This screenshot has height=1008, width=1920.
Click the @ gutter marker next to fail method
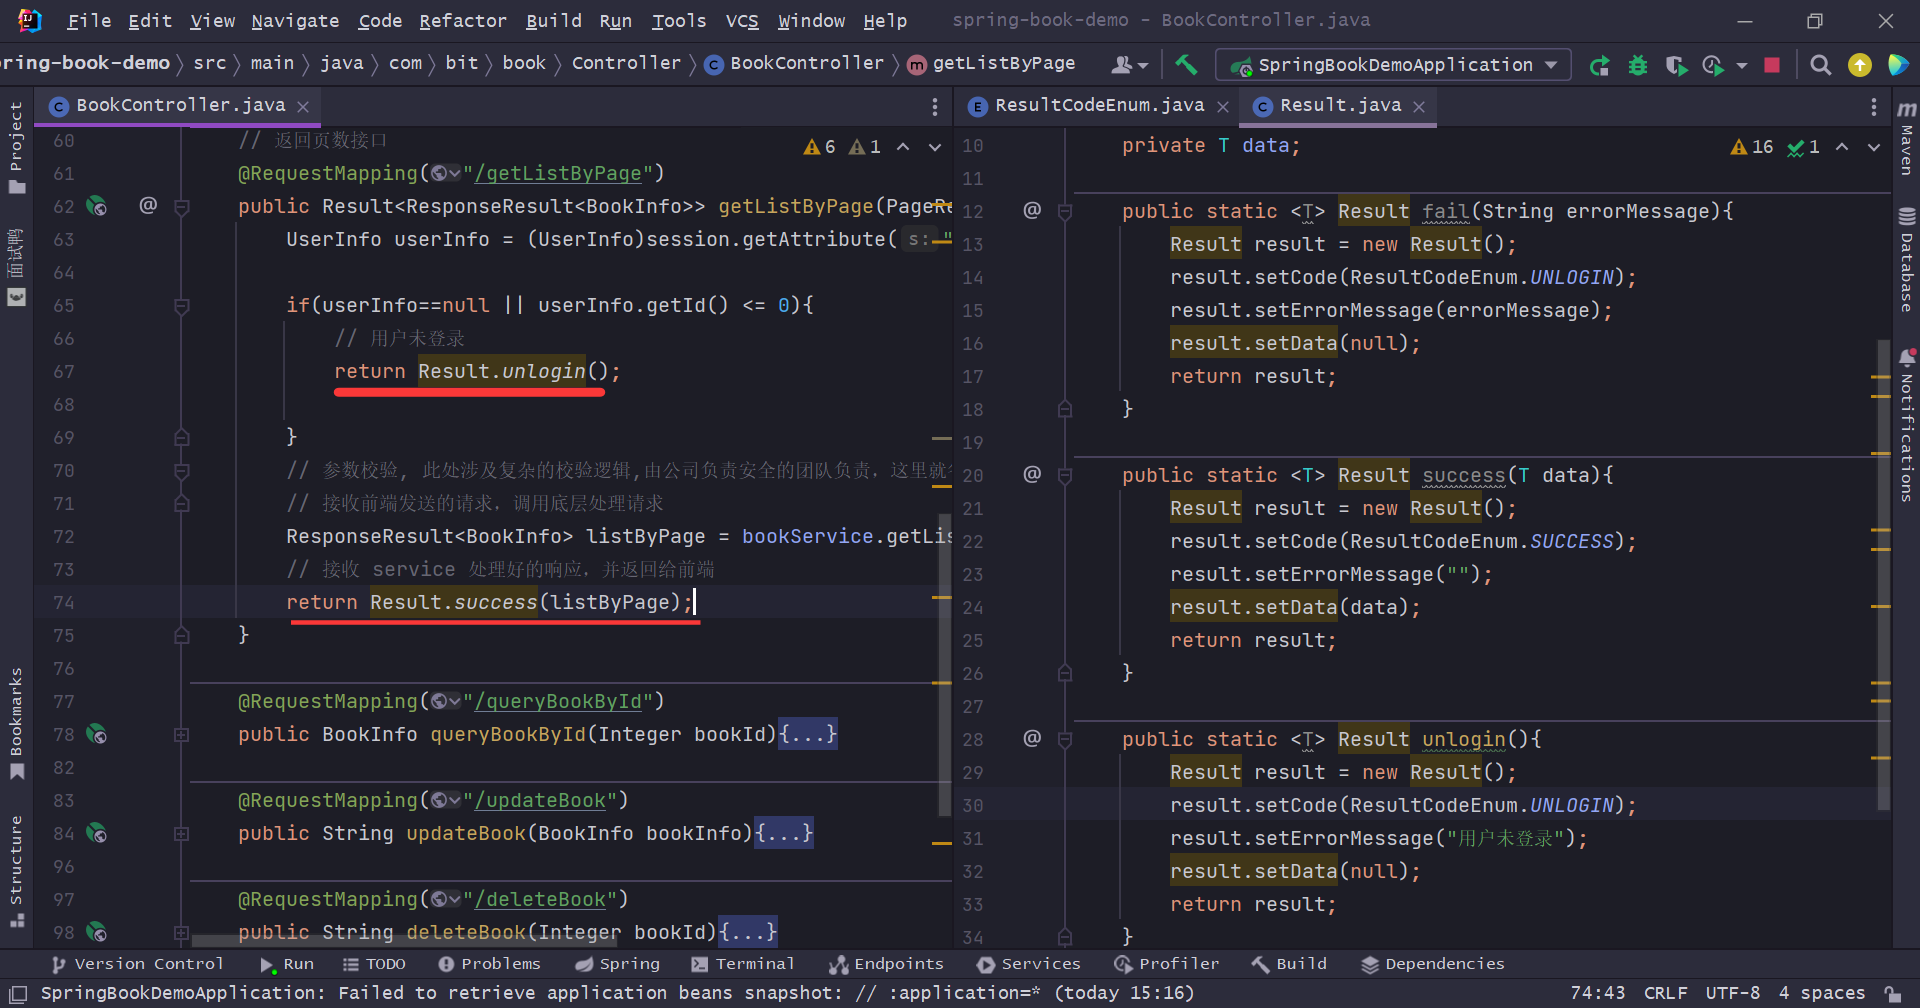tap(1032, 210)
